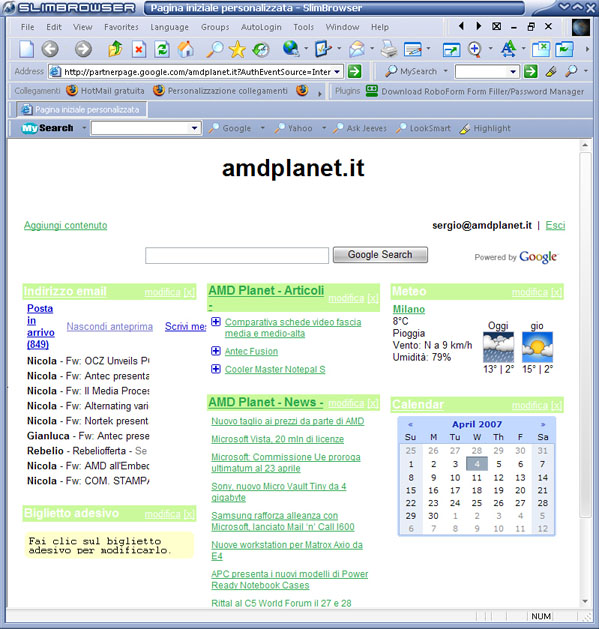
Task: Open a new blank page icon
Action: 26,49
